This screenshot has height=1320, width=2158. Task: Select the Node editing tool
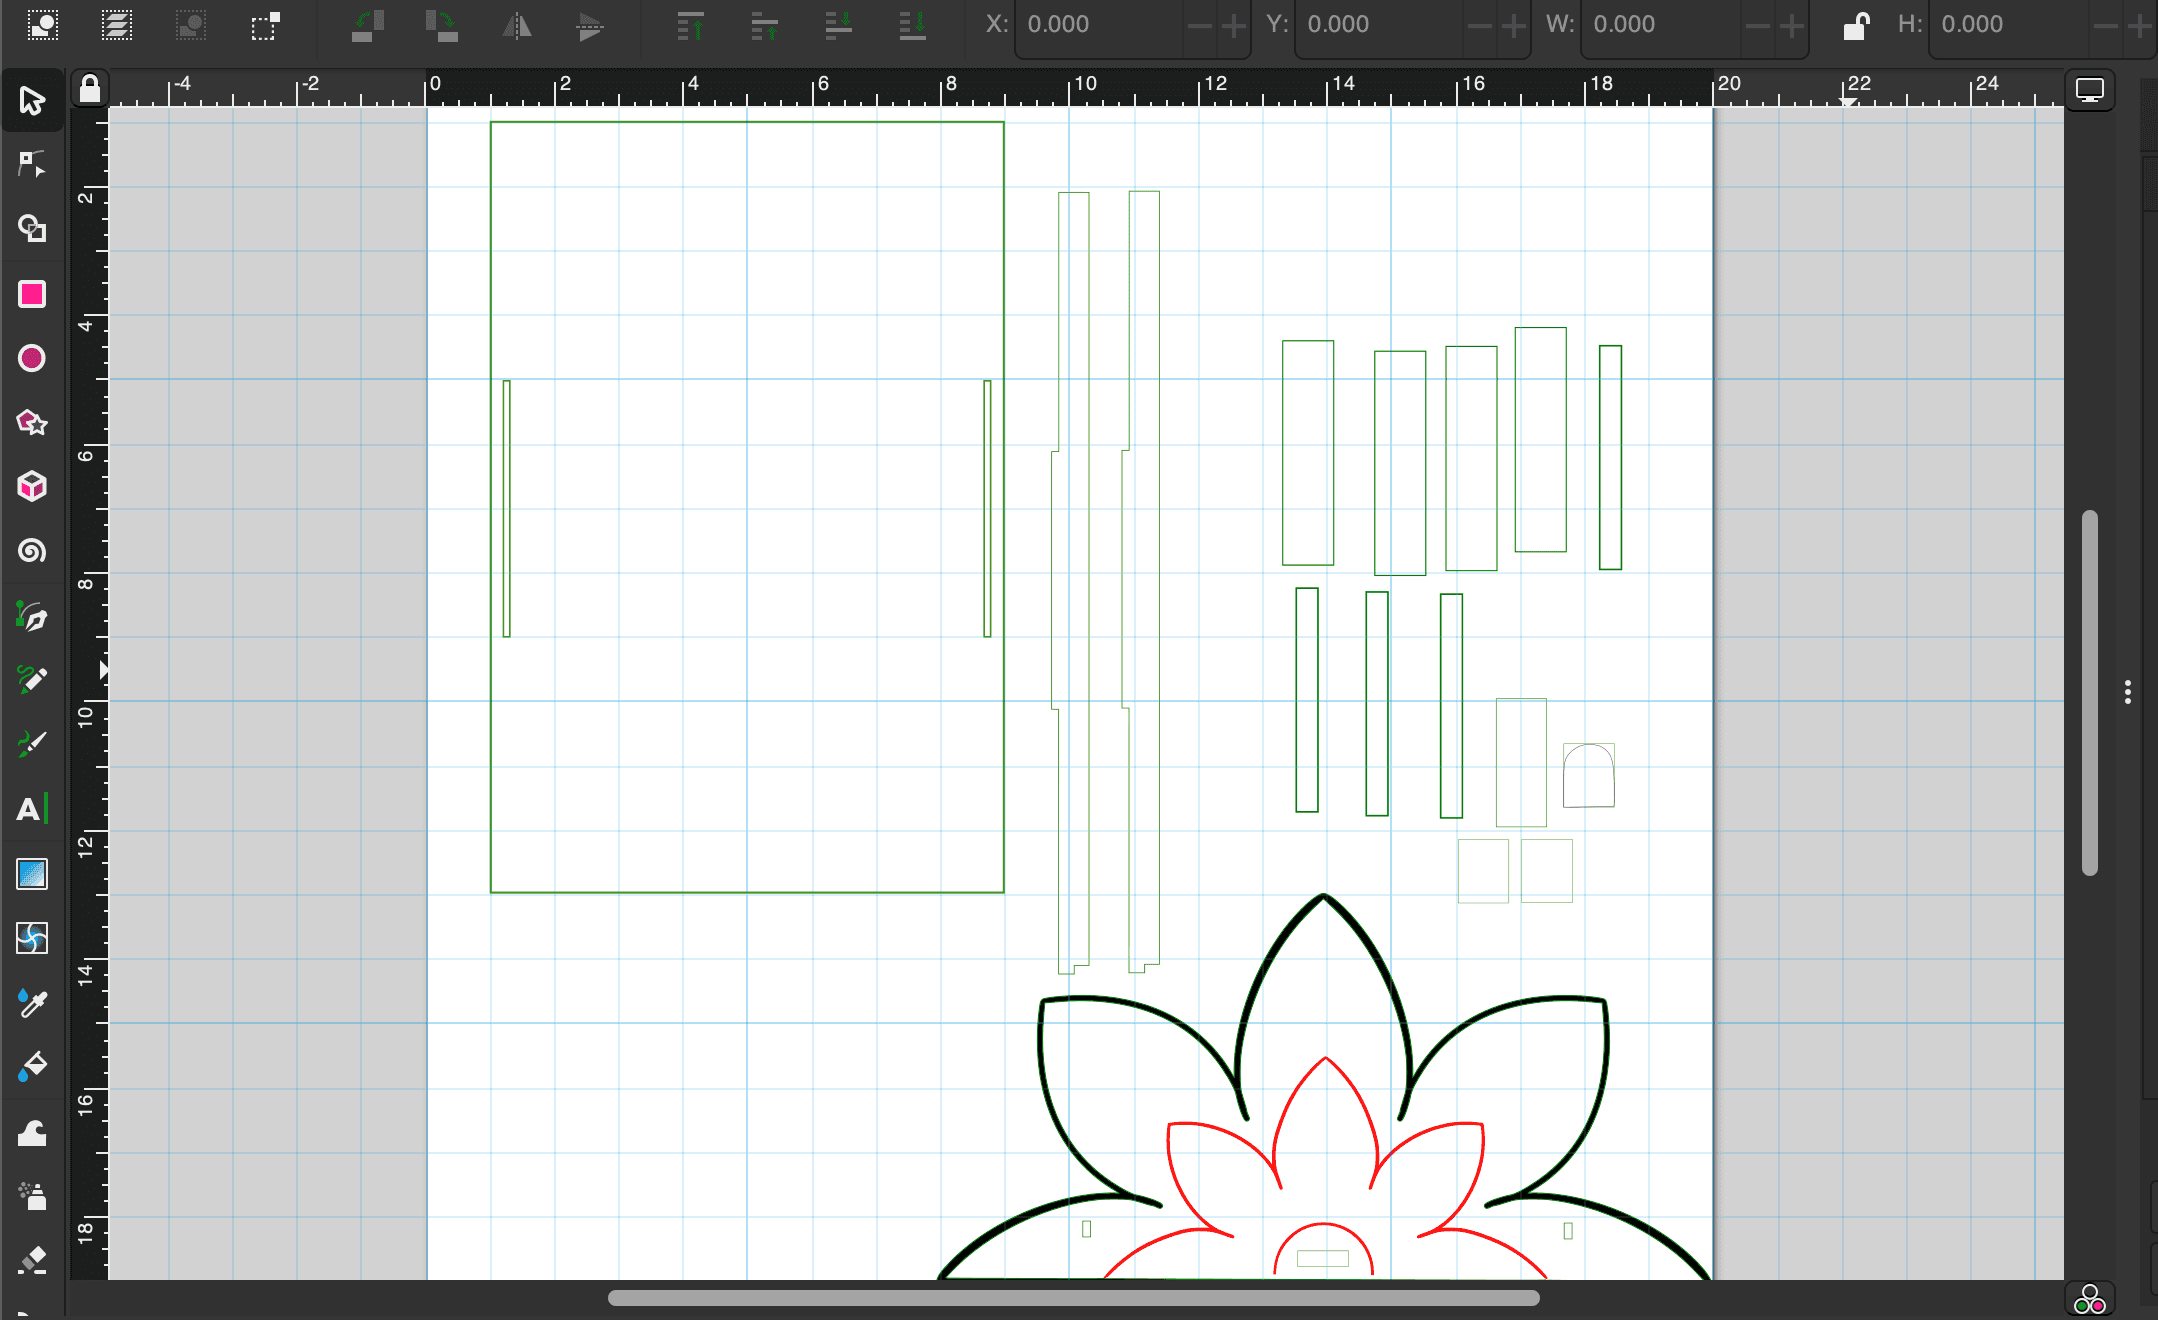32,165
